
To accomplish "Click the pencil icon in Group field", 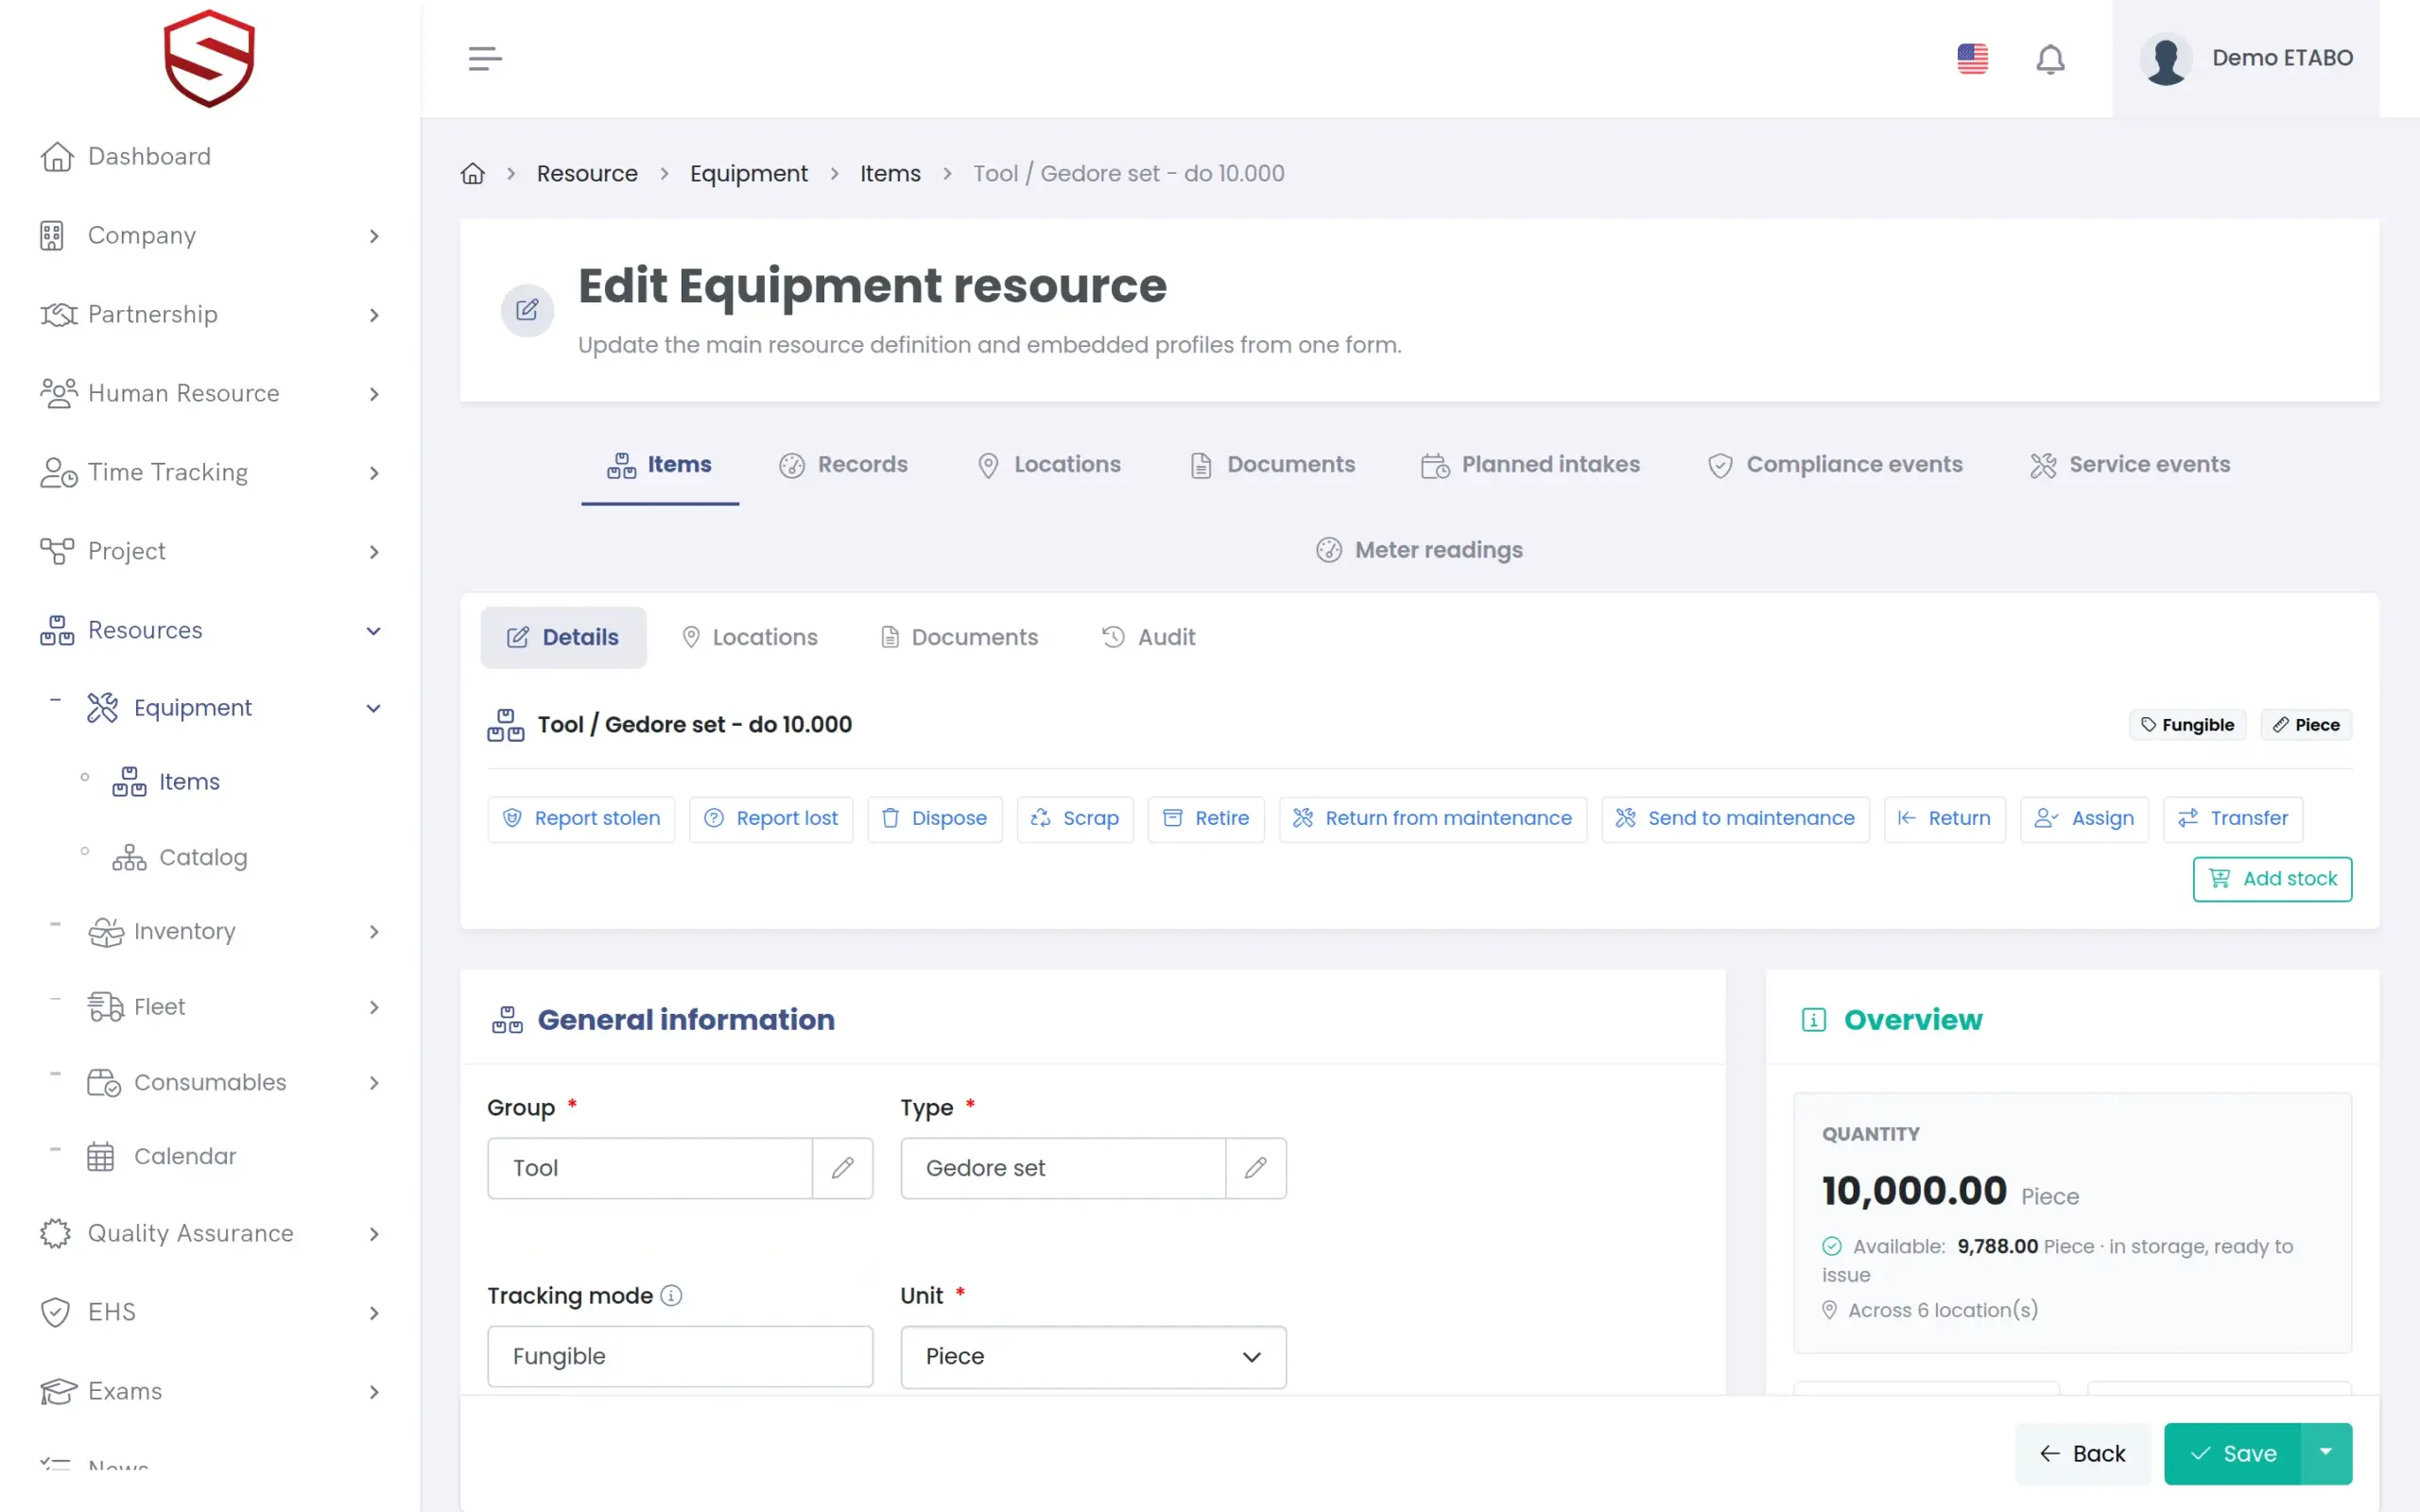I will pyautogui.click(x=842, y=1168).
